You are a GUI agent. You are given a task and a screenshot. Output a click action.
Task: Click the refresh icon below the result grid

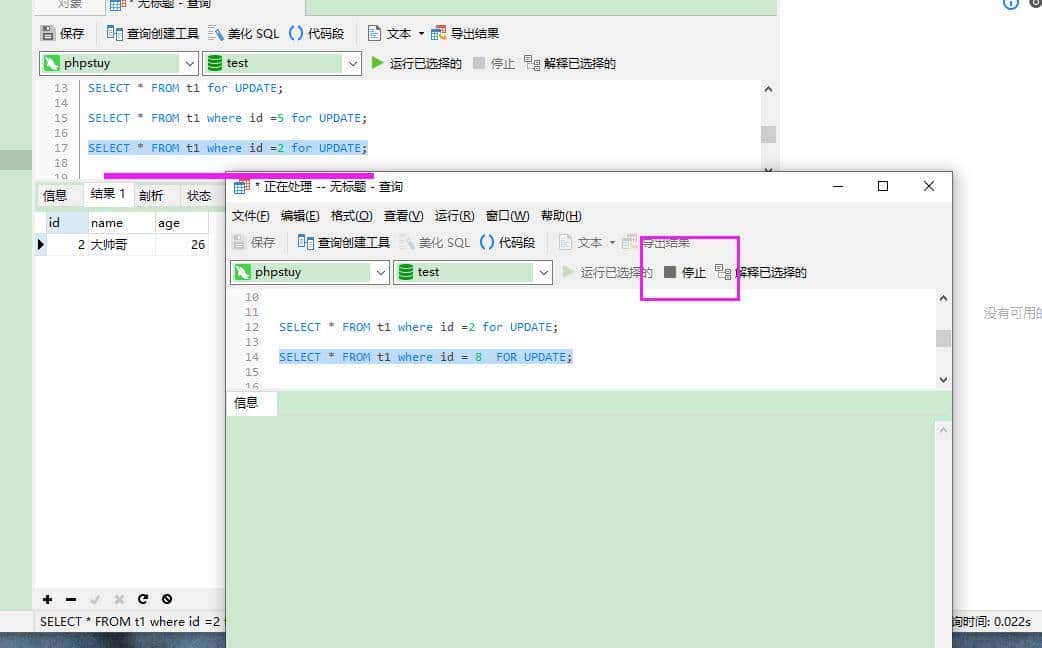point(145,599)
